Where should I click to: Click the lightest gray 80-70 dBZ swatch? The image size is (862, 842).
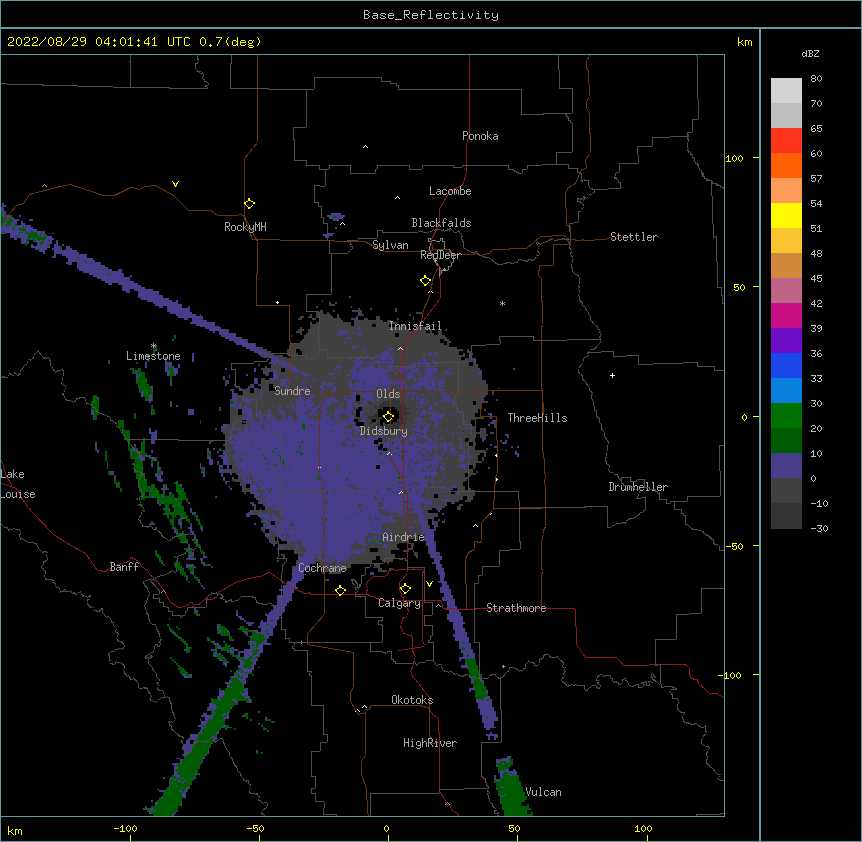pos(786,91)
